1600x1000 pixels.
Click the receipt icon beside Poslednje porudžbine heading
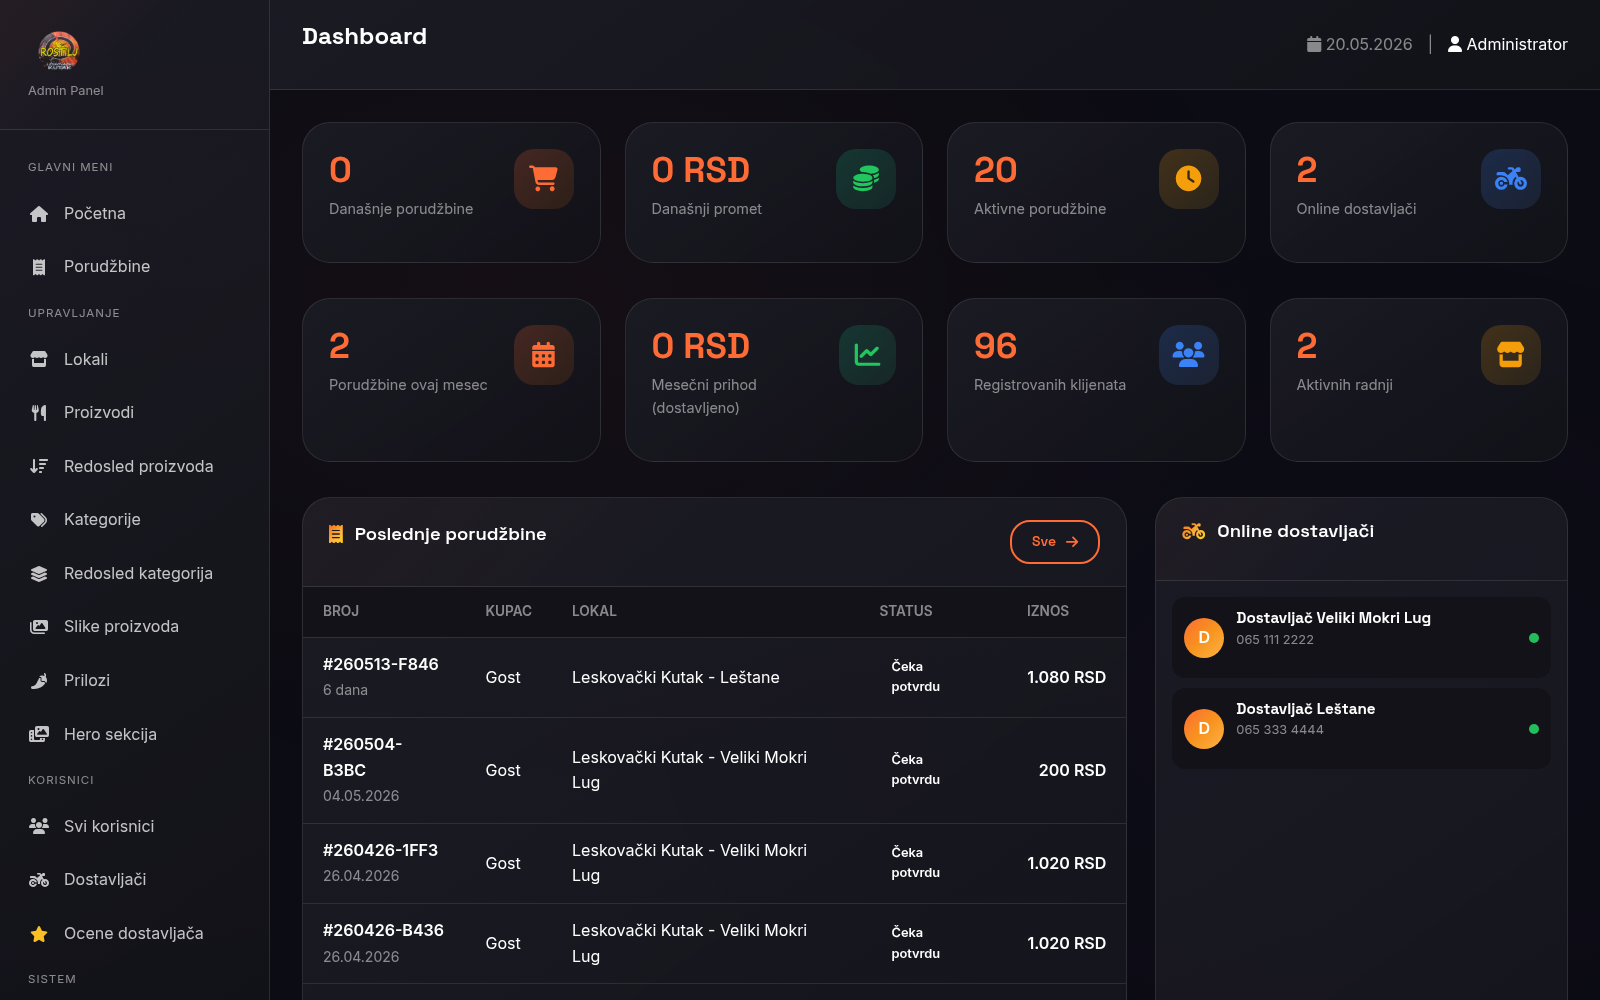(336, 534)
